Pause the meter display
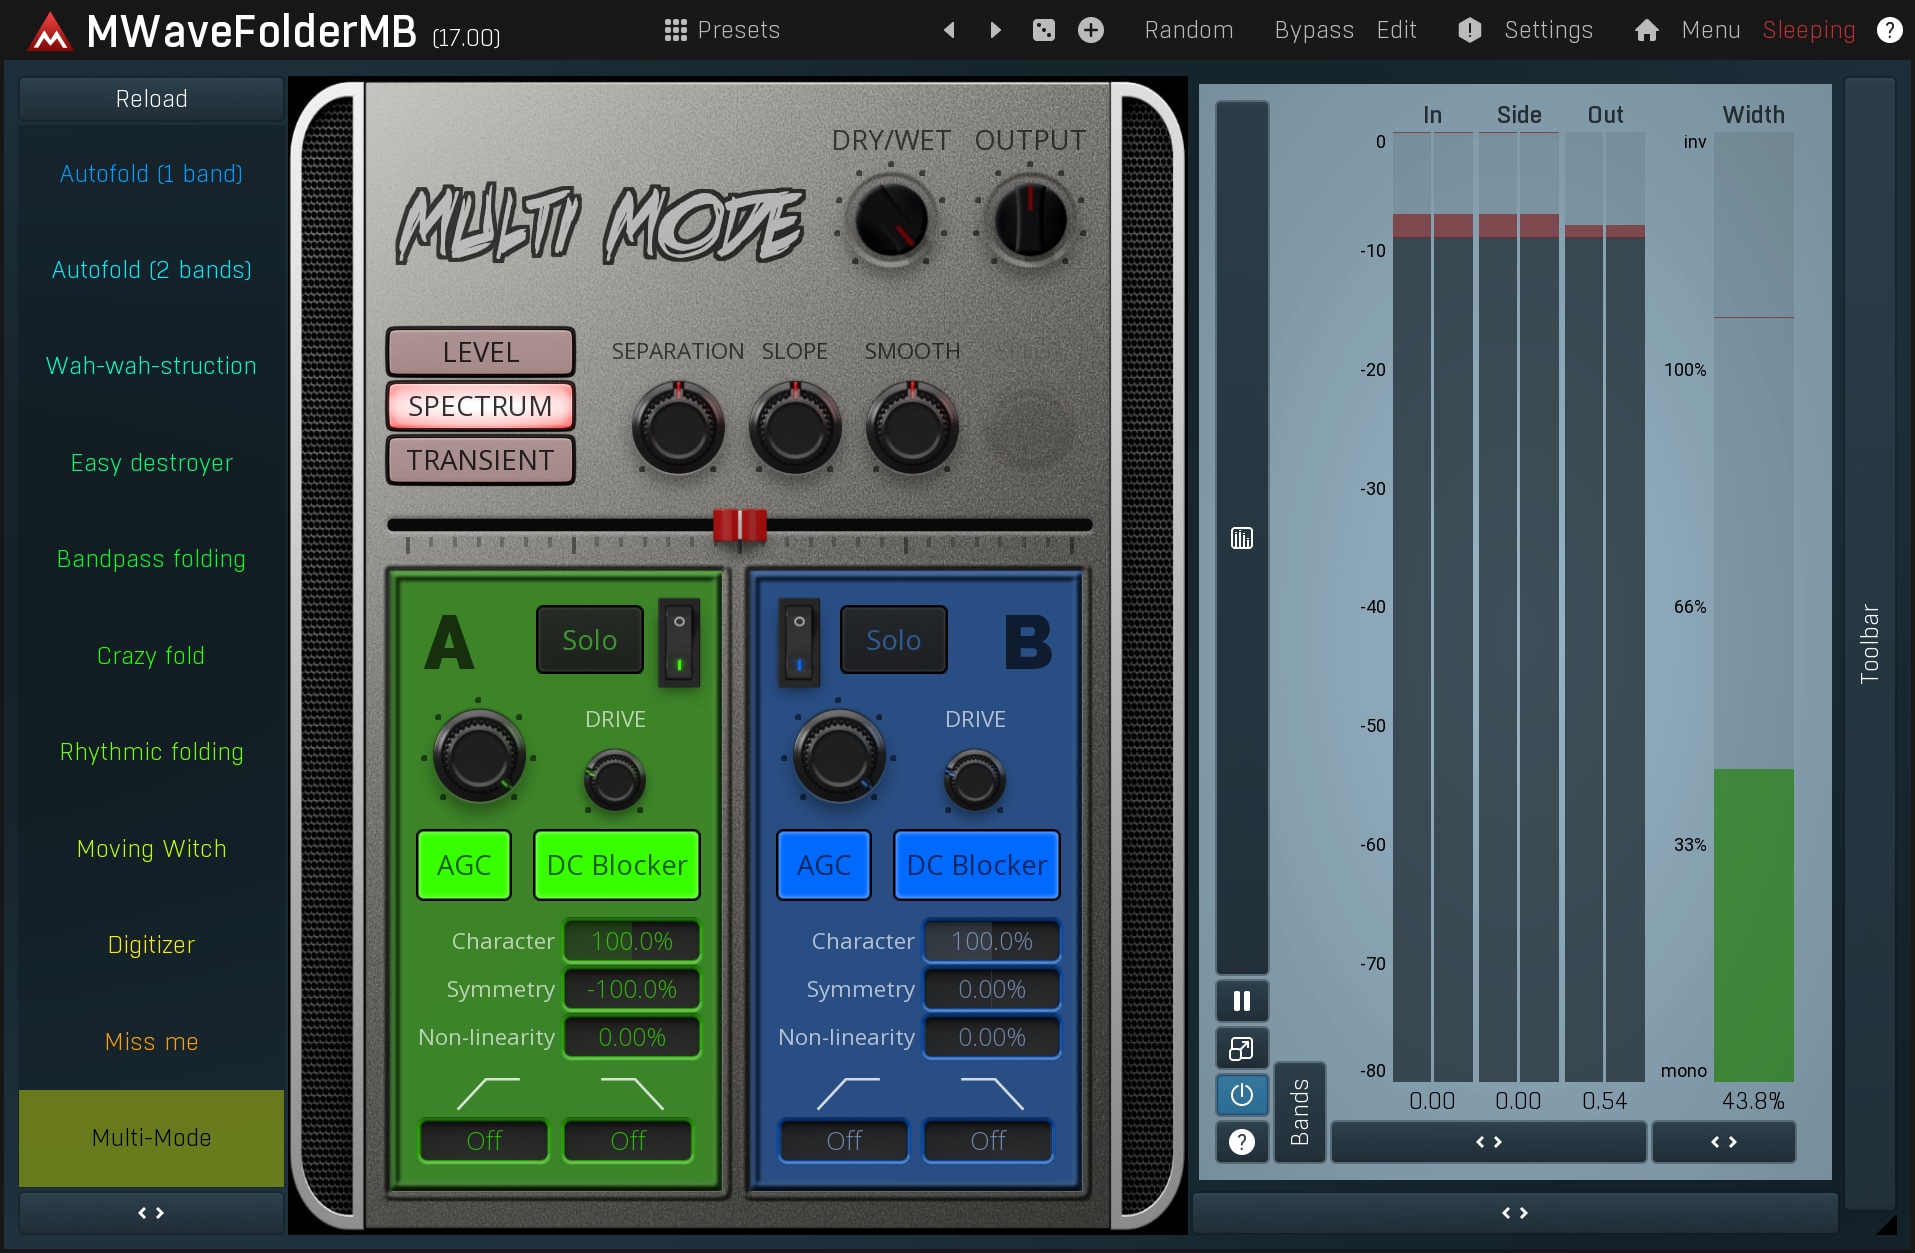The height and width of the screenshot is (1253, 1915). 1241,1001
